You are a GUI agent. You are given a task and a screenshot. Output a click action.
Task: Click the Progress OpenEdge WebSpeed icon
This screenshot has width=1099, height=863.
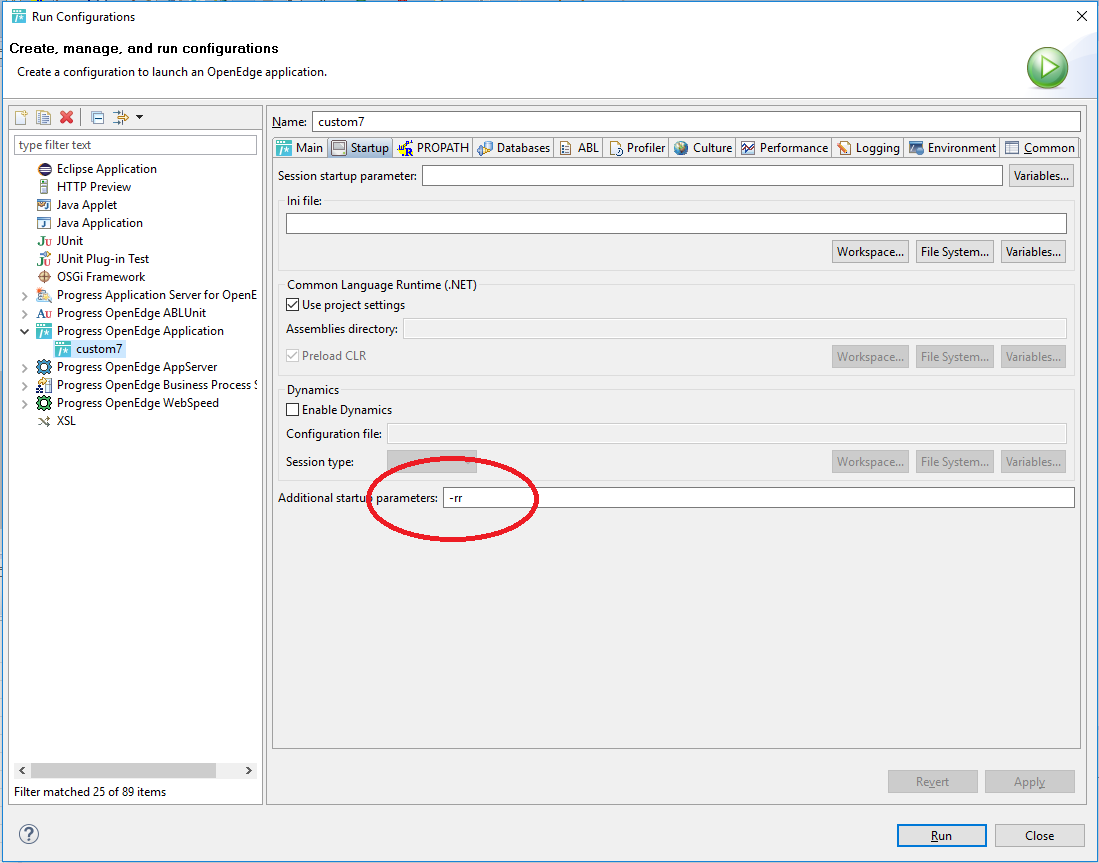44,403
